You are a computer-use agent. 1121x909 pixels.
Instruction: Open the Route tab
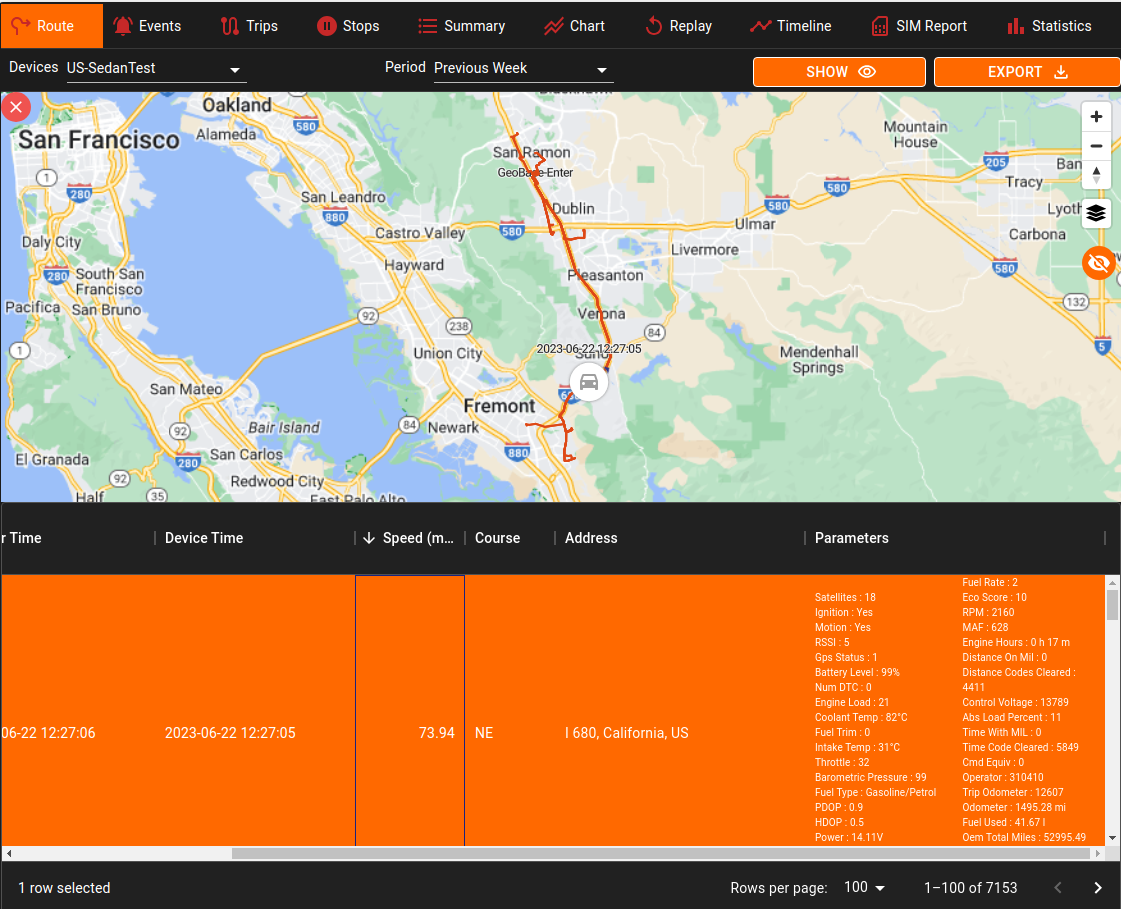[x=51, y=26]
